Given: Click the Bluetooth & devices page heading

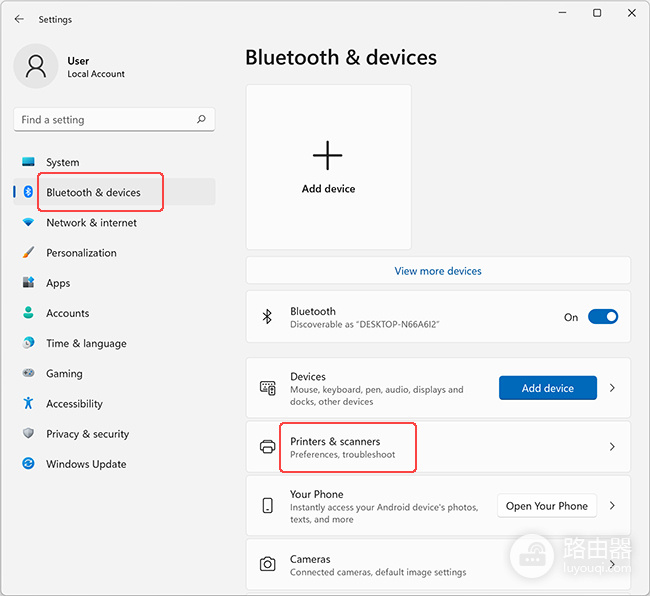Looking at the screenshot, I should 341,58.
